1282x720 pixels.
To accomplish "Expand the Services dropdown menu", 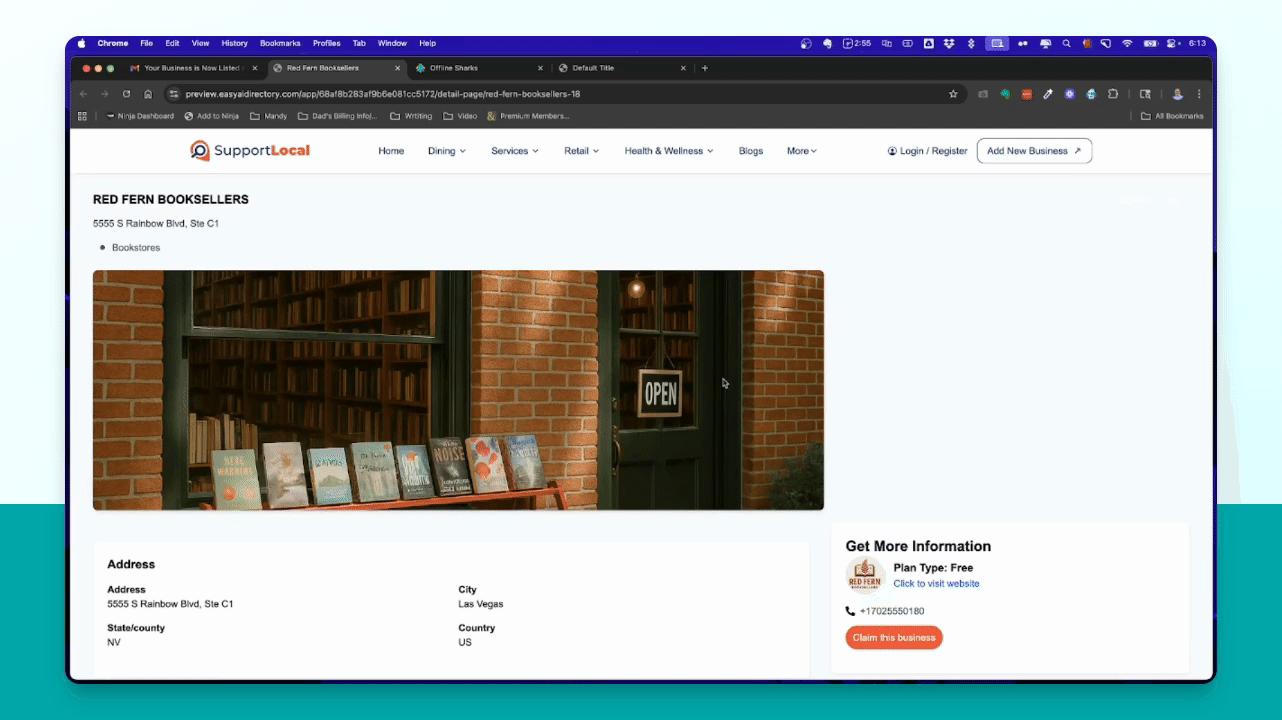I will [x=515, y=151].
